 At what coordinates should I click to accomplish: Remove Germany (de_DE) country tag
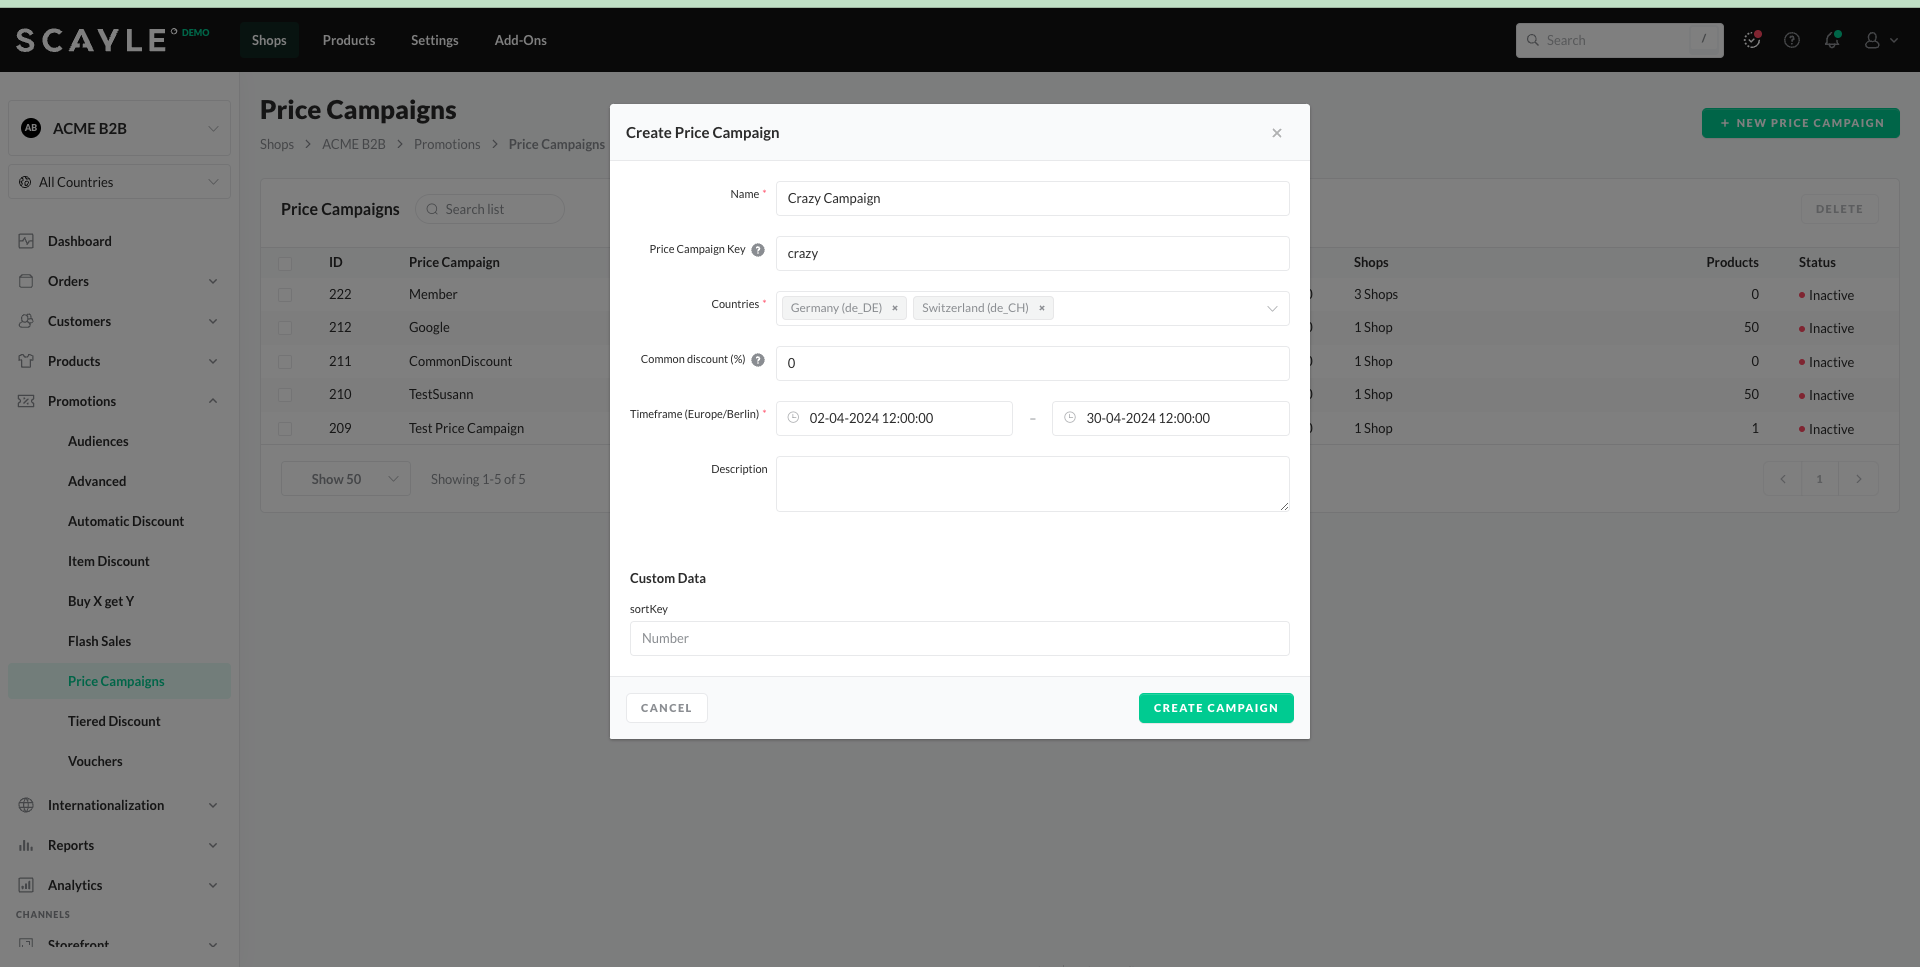point(895,308)
